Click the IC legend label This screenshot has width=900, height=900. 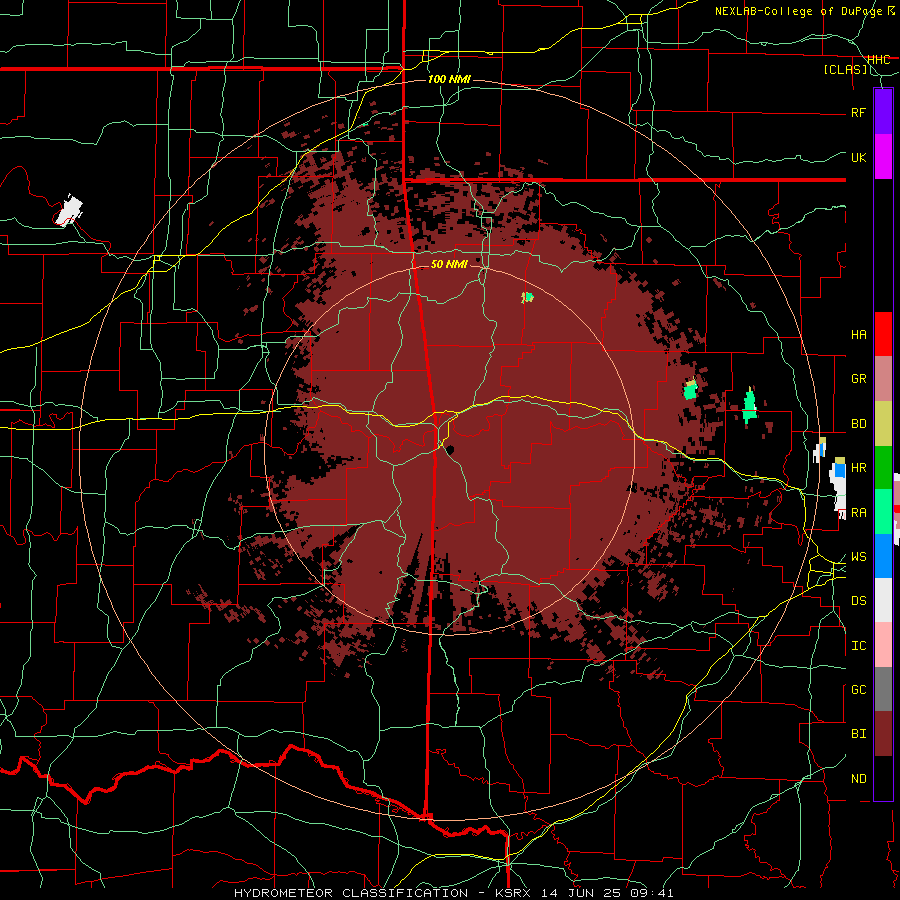pos(858,646)
